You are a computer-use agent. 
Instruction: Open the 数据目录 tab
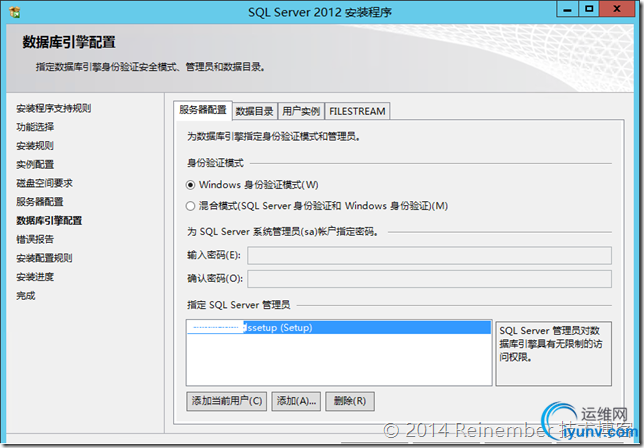tap(255, 111)
